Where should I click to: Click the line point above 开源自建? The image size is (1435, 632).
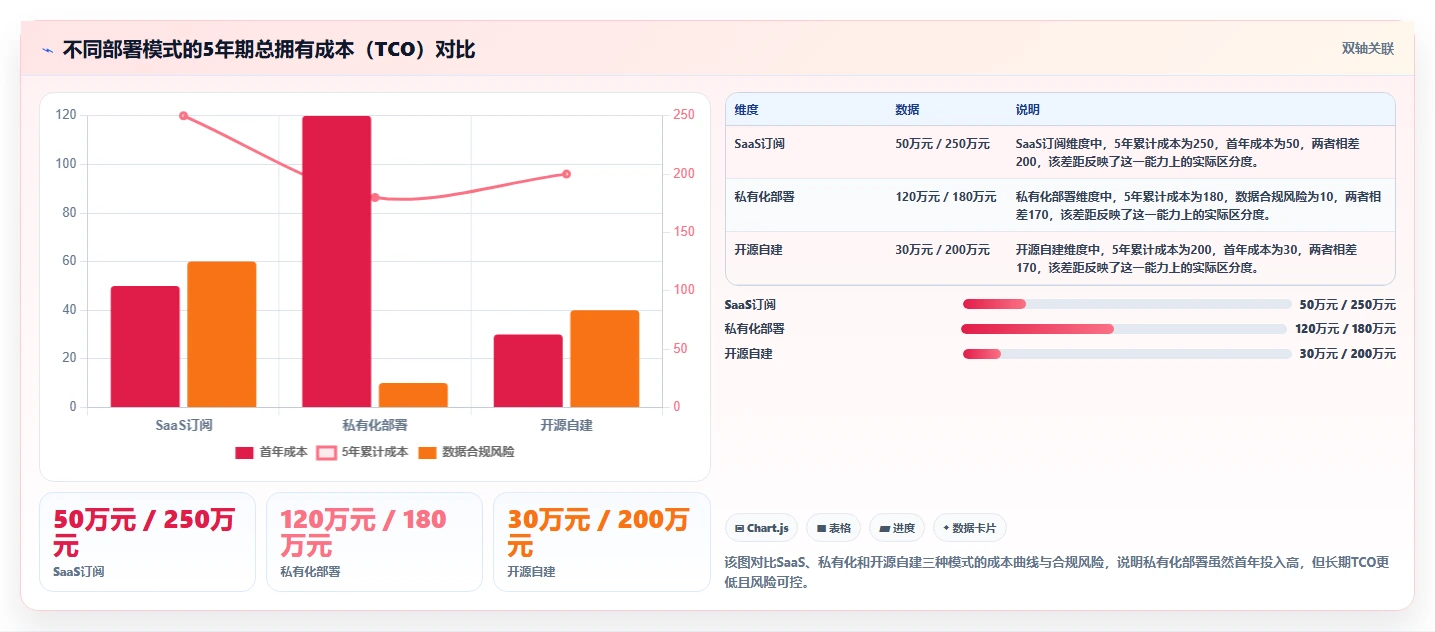pos(566,174)
